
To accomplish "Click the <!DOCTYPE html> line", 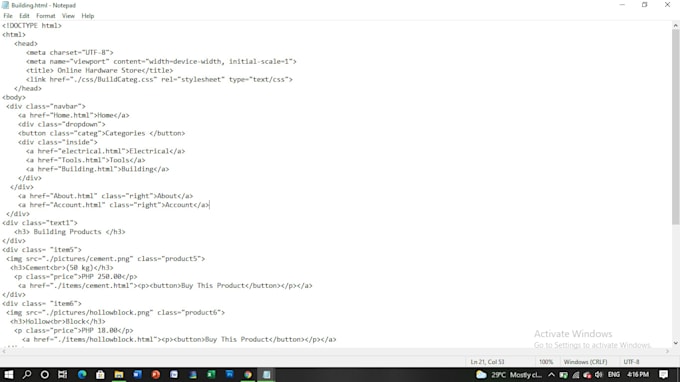I will point(32,26).
